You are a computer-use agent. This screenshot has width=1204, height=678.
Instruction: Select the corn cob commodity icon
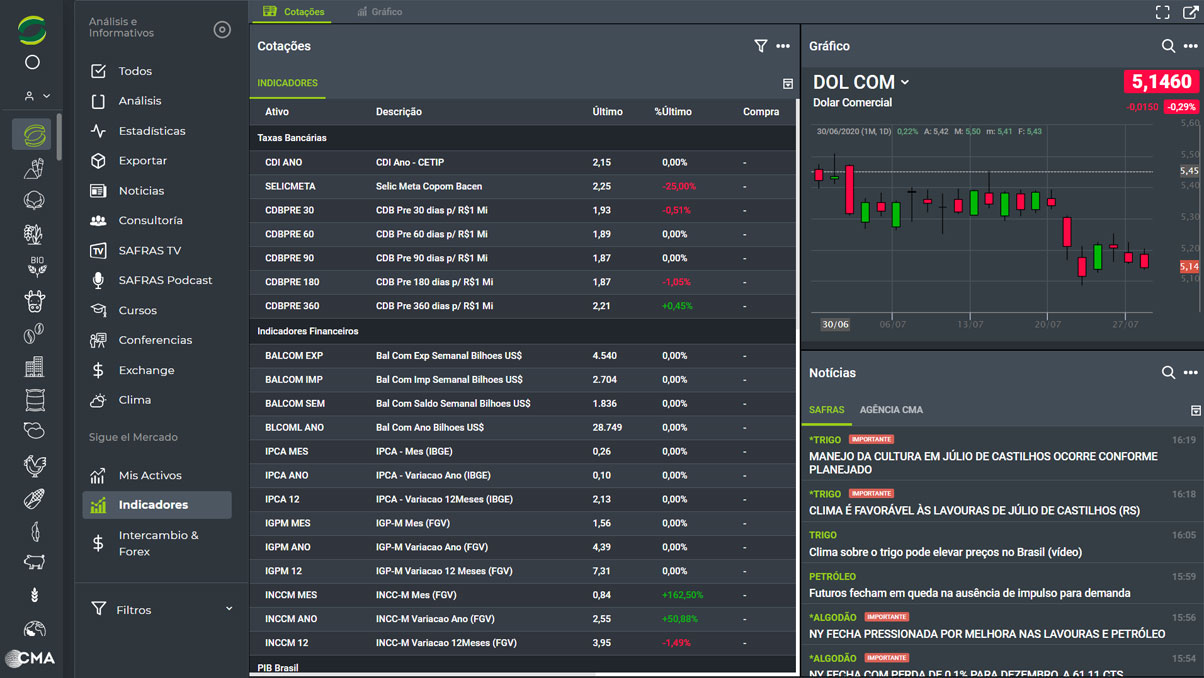34,498
